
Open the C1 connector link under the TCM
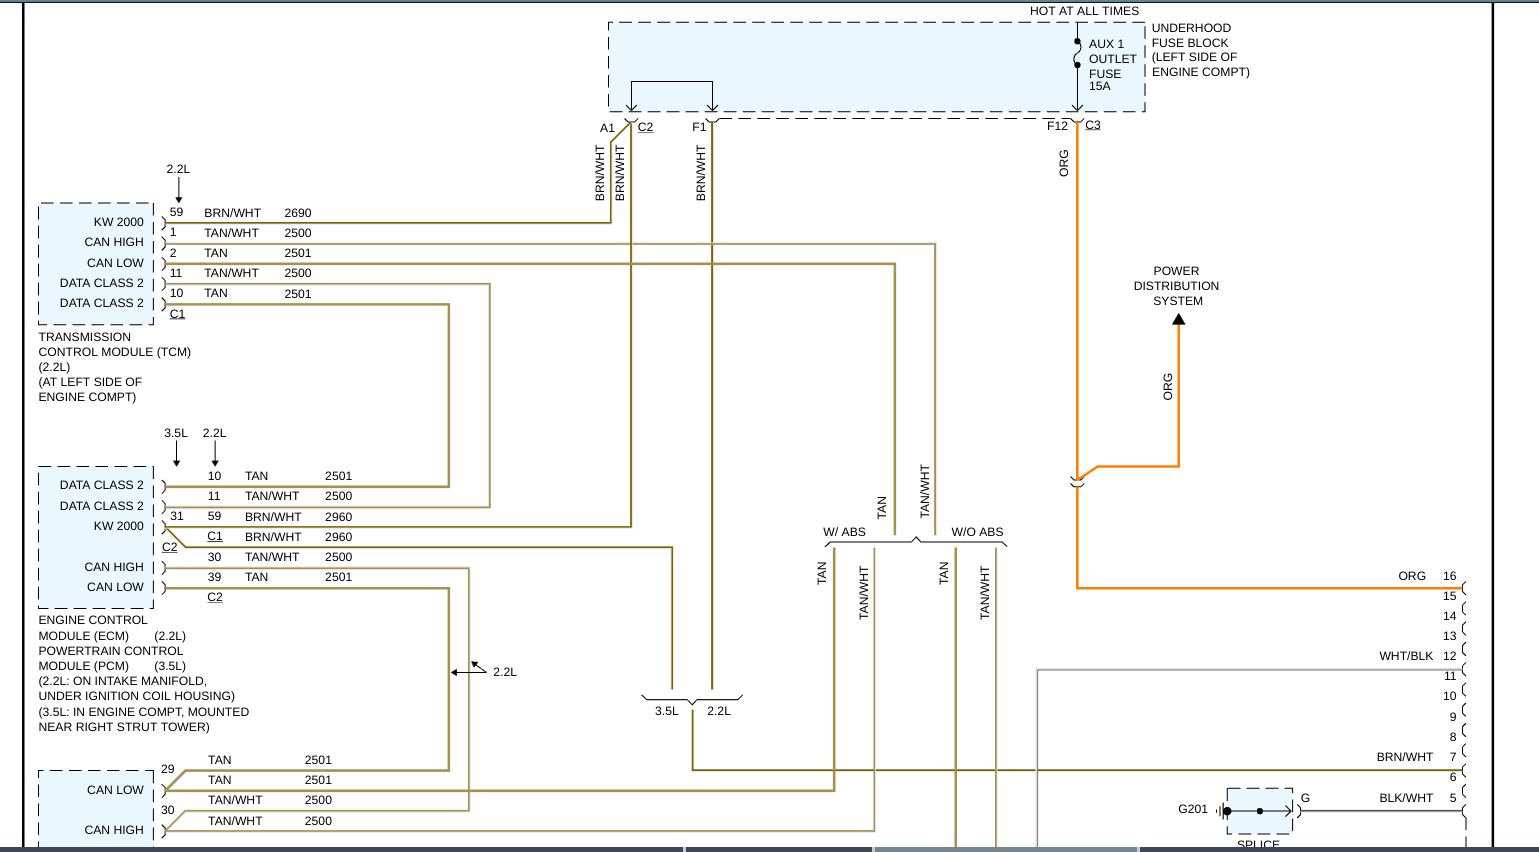pyautogui.click(x=177, y=314)
